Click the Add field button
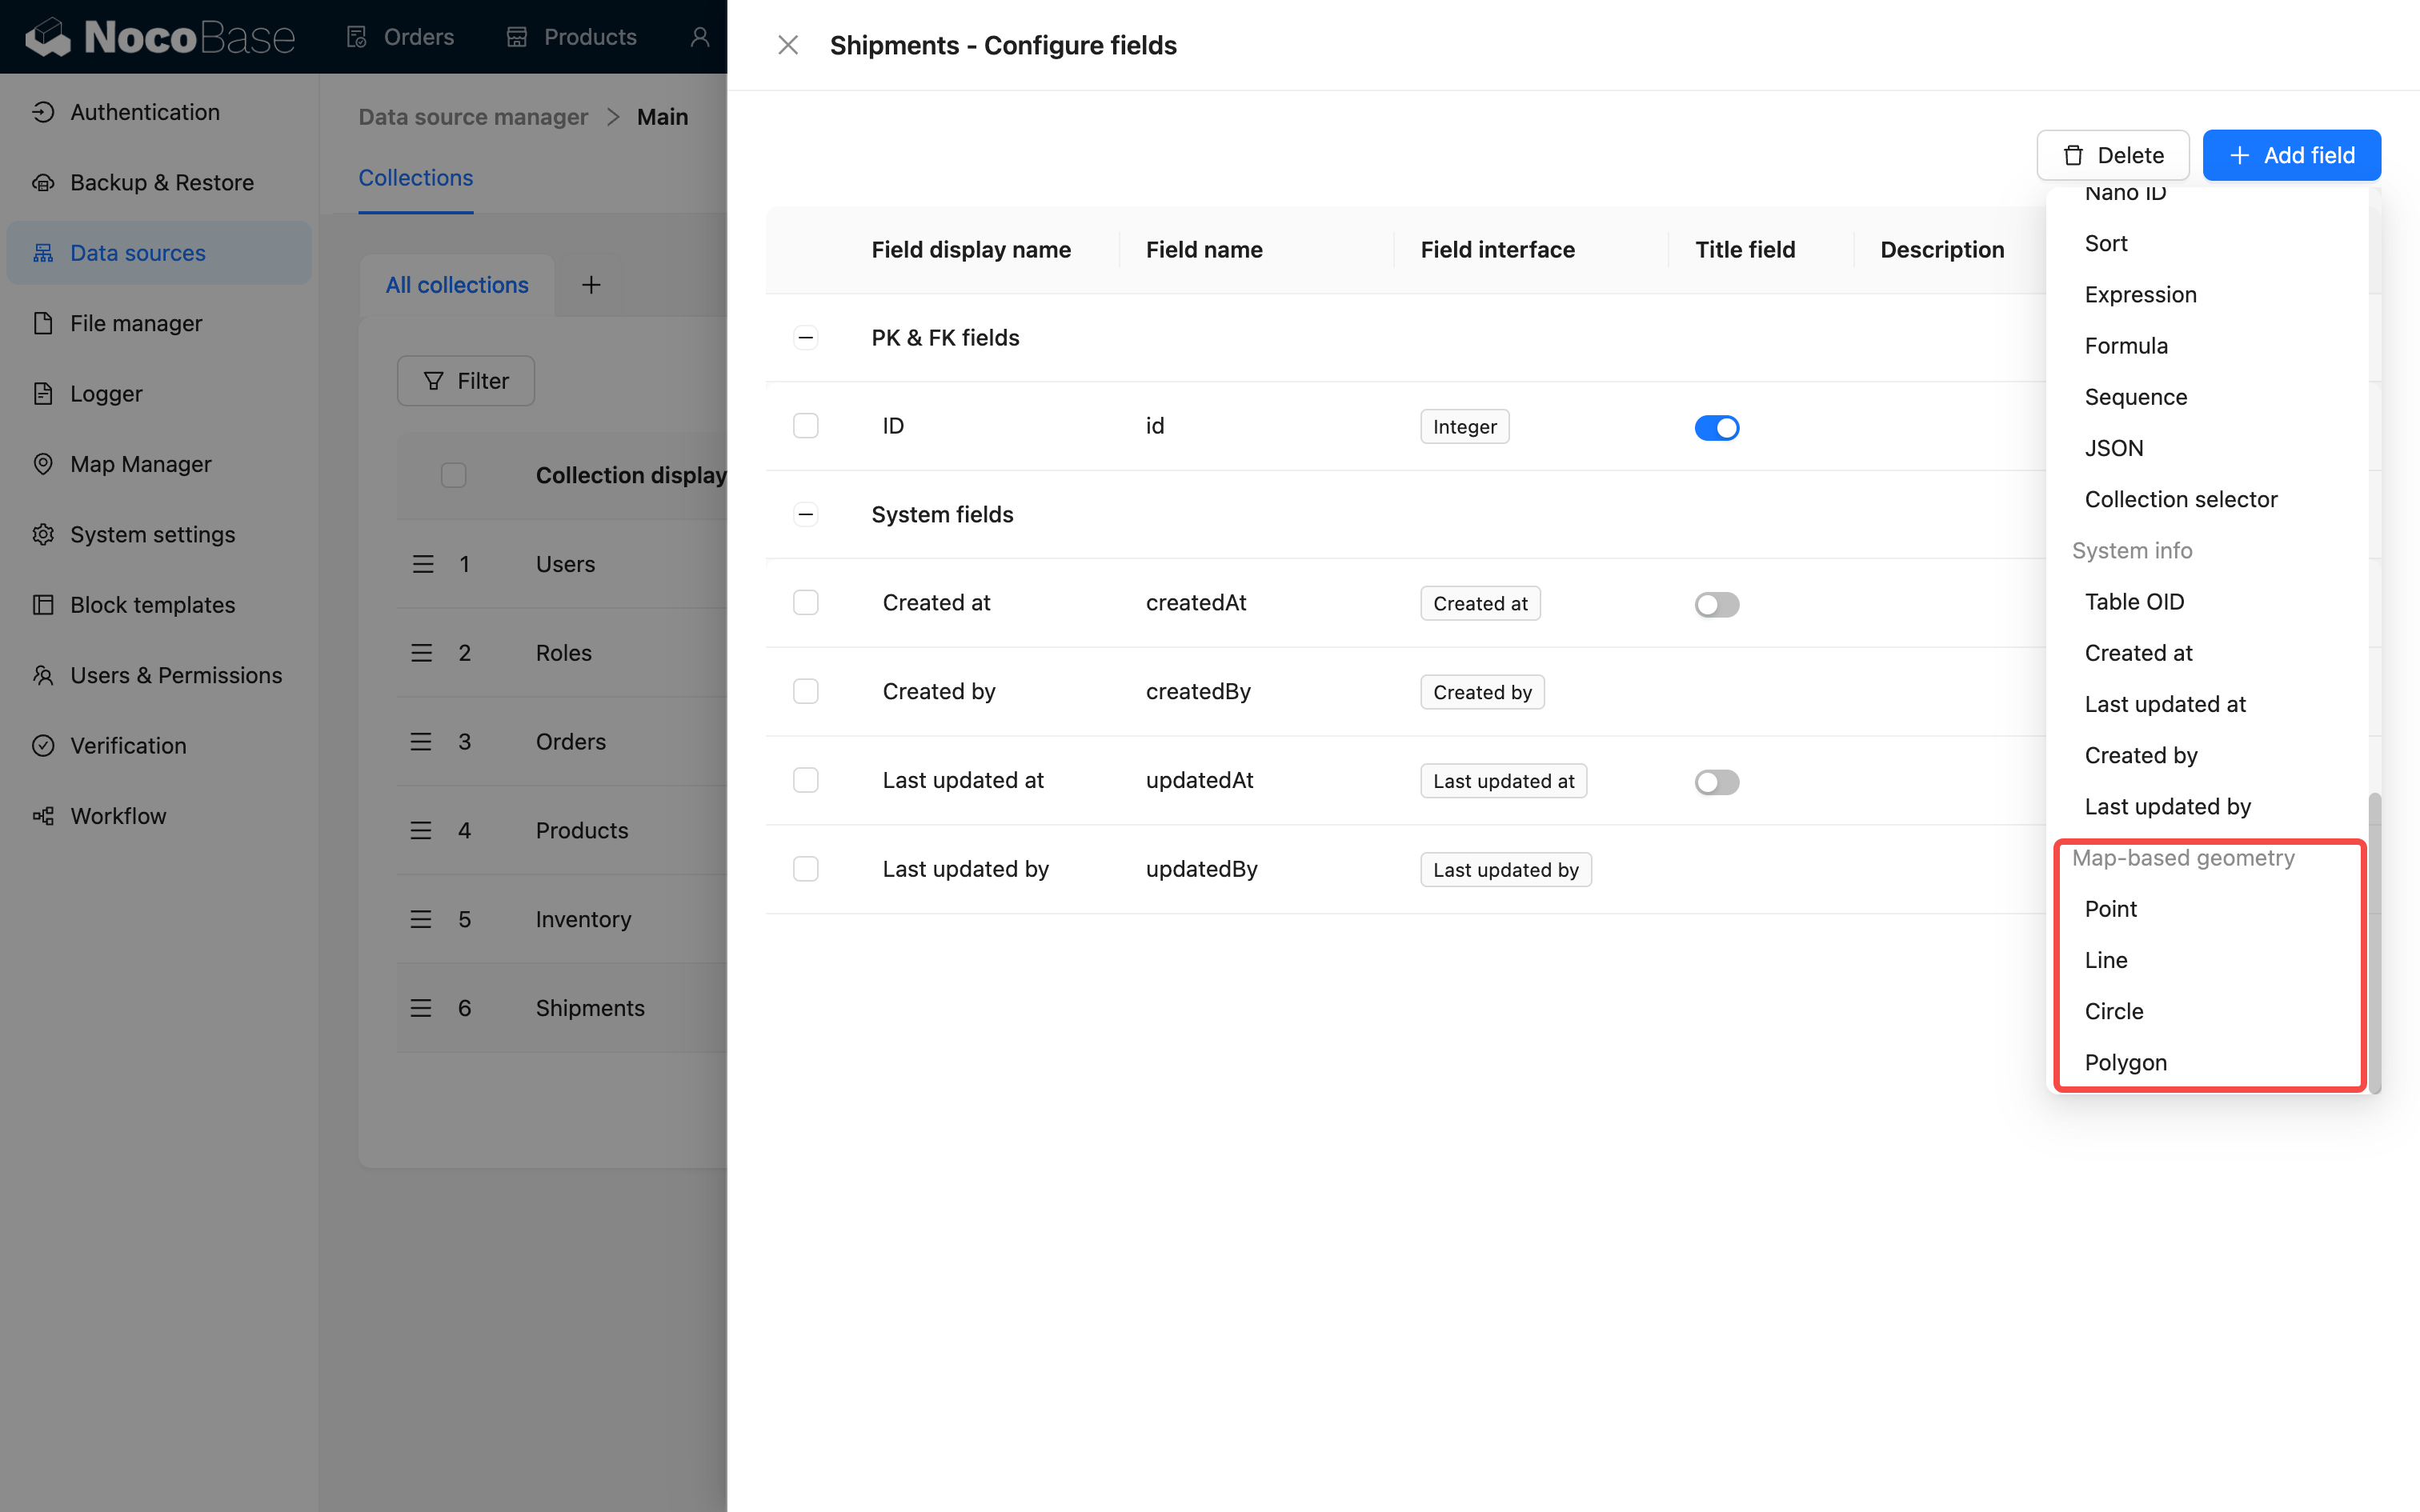This screenshot has width=2420, height=1512. (x=2291, y=155)
